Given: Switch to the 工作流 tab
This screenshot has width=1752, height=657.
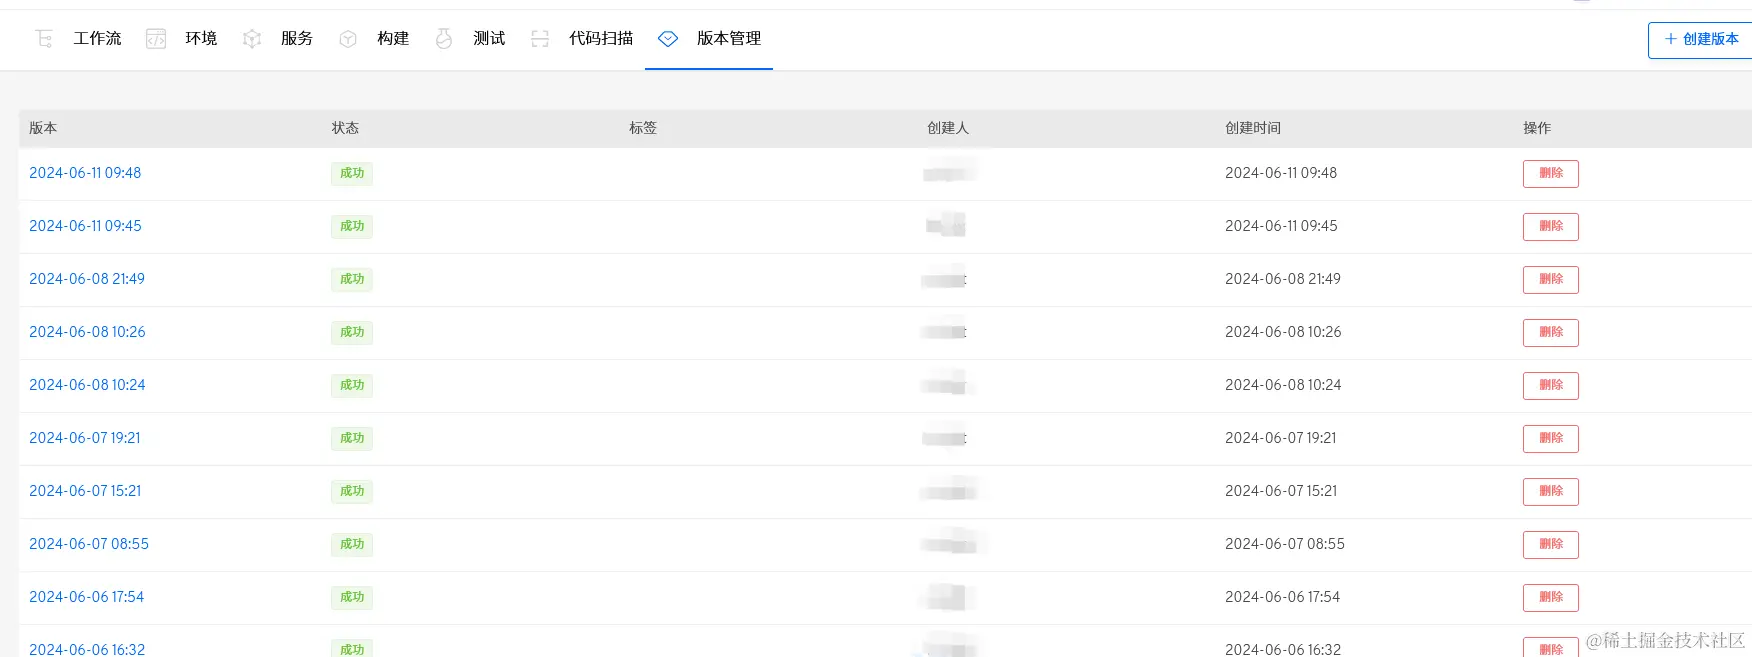Looking at the screenshot, I should 97,39.
